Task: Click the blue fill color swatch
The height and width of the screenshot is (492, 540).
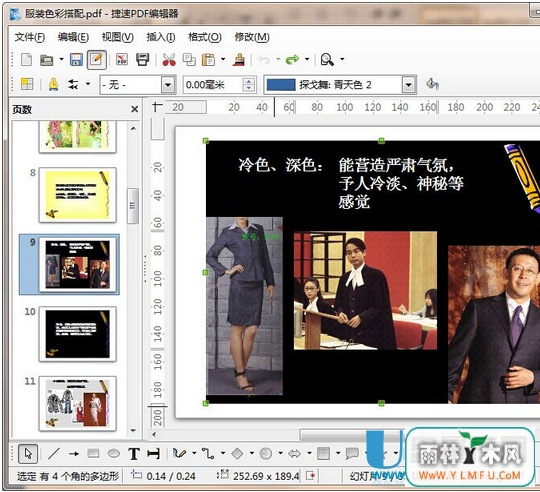Action: pos(281,85)
